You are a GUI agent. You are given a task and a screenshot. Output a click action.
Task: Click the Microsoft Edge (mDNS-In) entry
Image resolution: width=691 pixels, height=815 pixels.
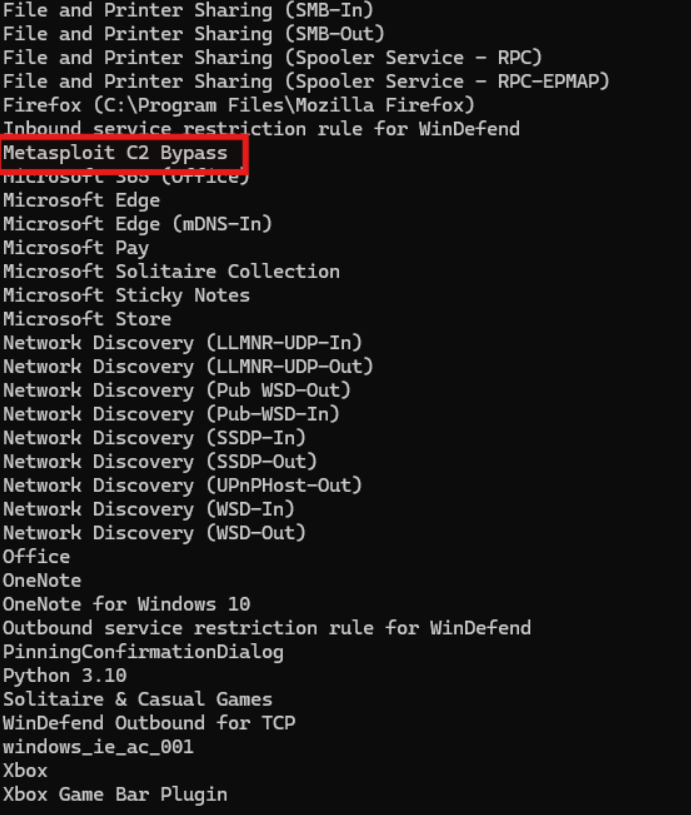click(137, 224)
